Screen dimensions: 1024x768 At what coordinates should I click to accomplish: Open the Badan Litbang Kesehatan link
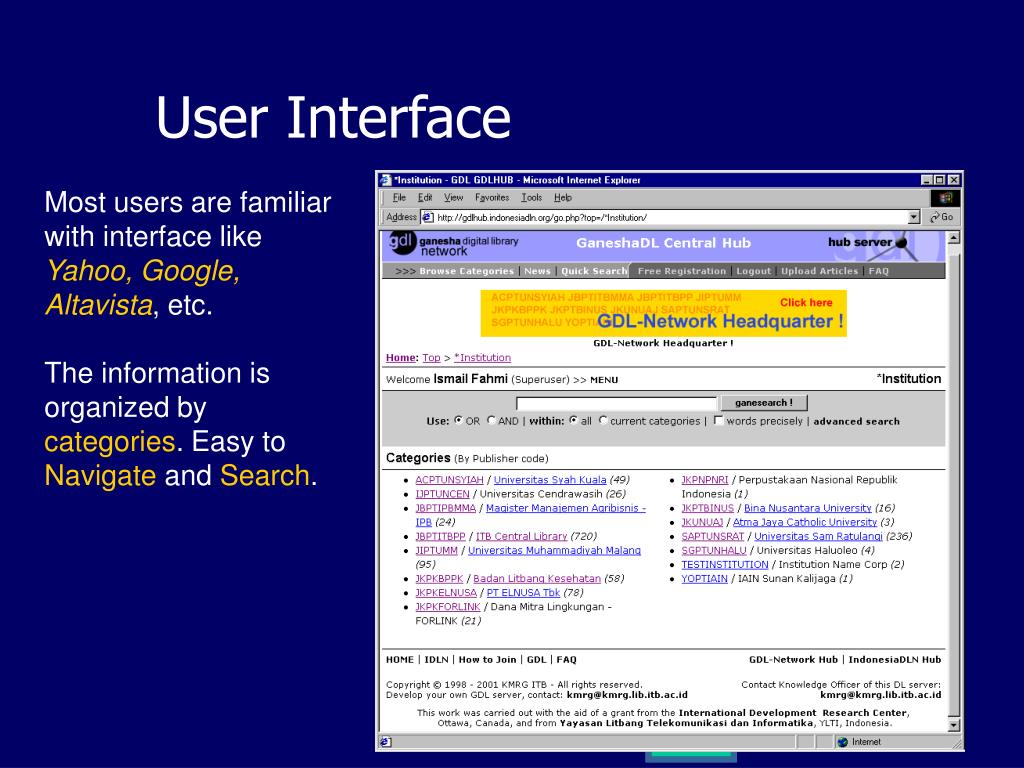(x=537, y=579)
